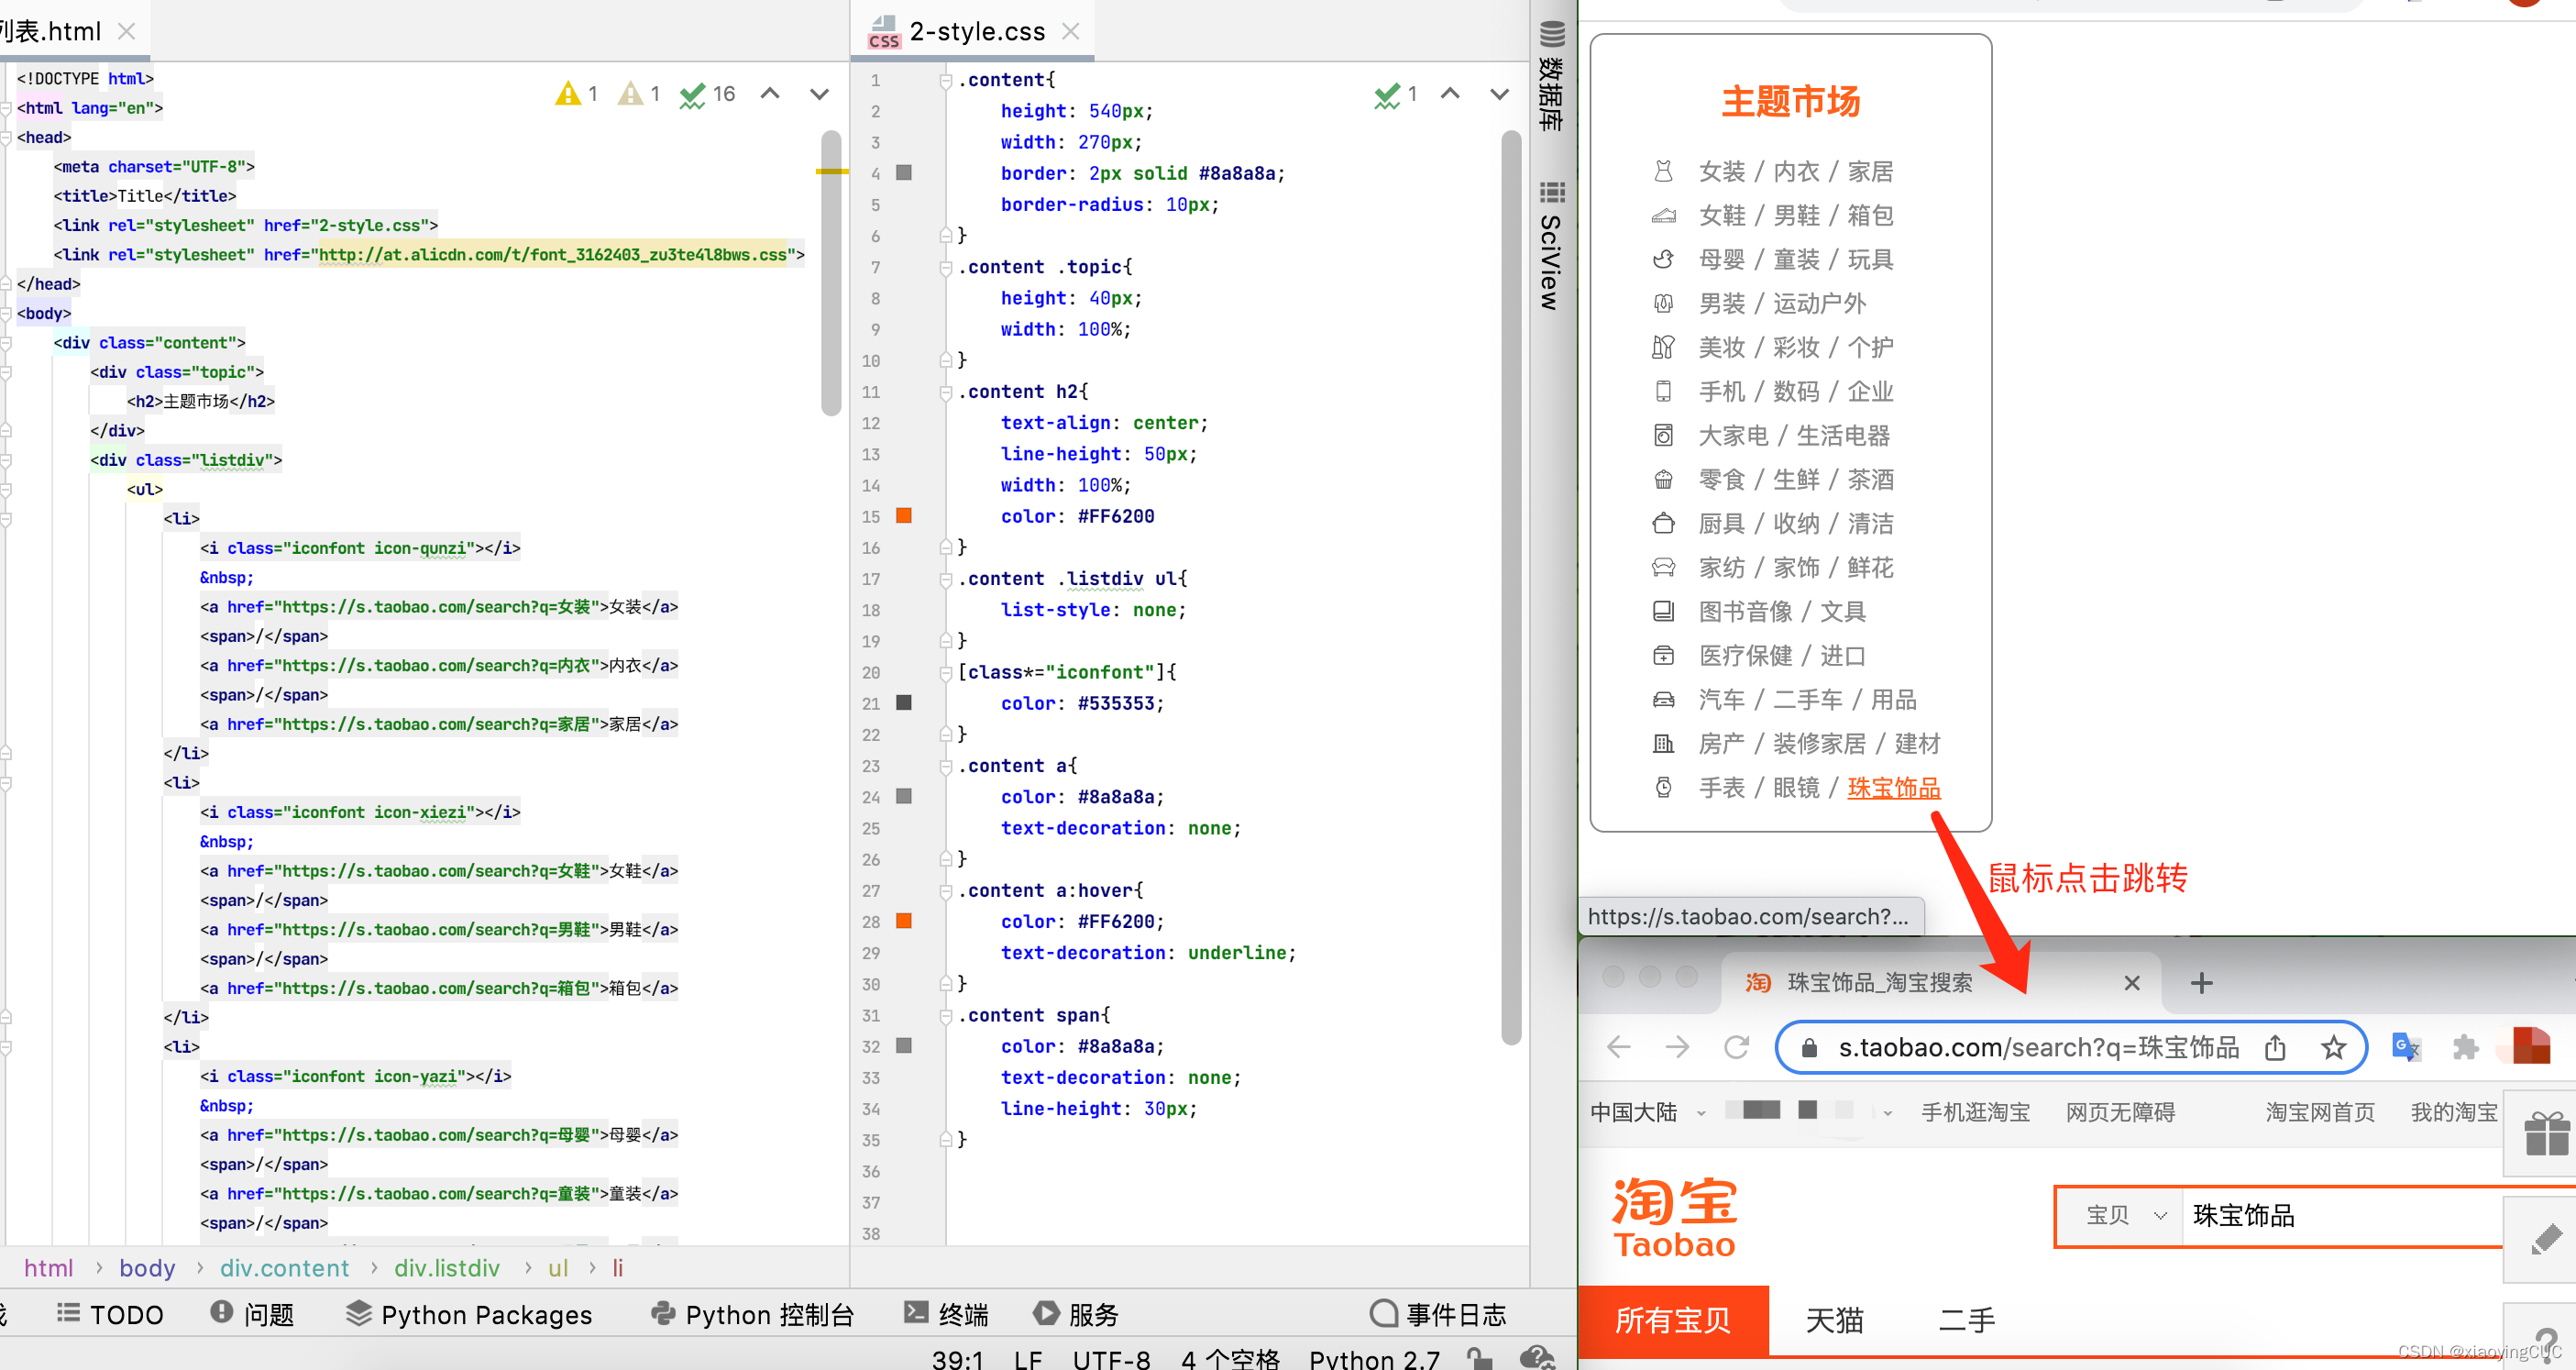
Task: Click the green check indicator in CSS editor
Action: (x=1396, y=94)
